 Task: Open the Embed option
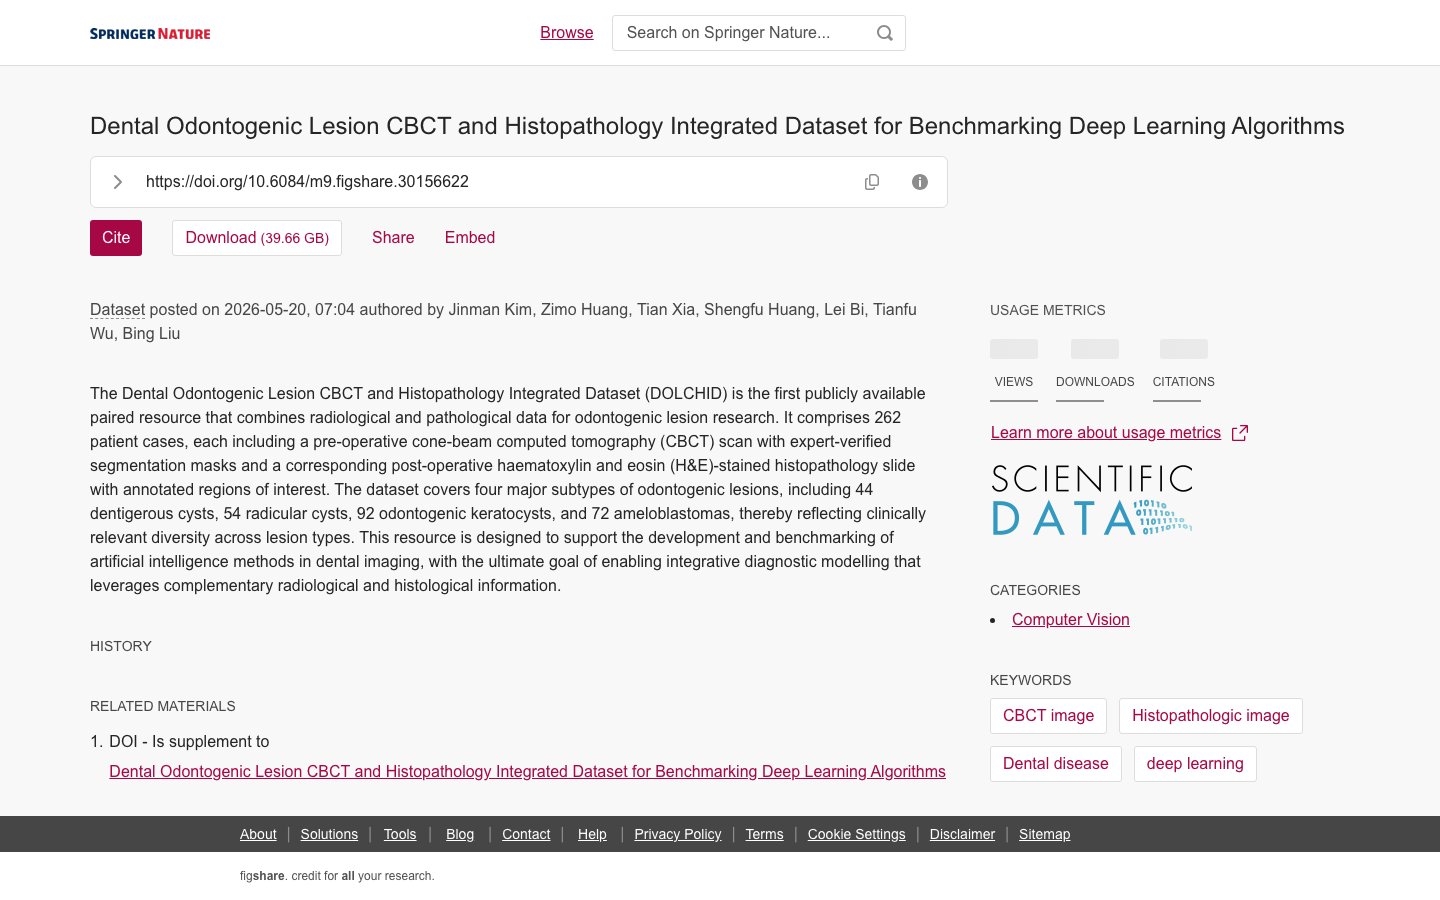coord(470,238)
